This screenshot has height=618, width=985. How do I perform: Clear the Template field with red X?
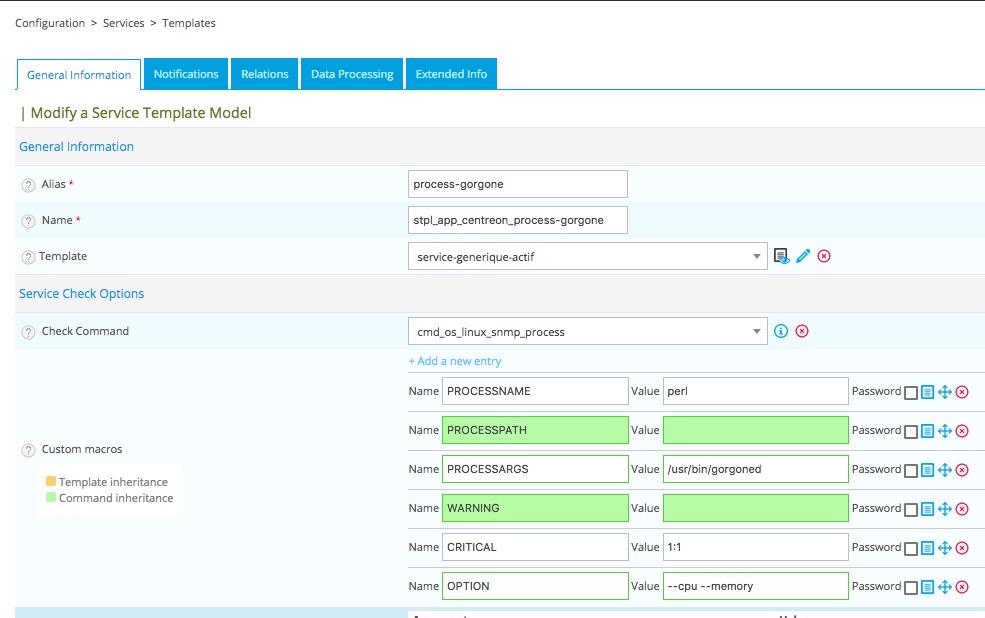824,256
